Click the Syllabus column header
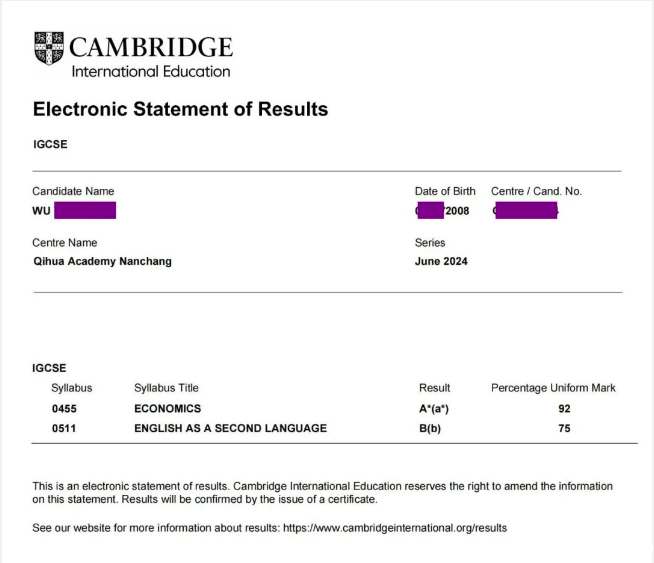 coord(72,388)
